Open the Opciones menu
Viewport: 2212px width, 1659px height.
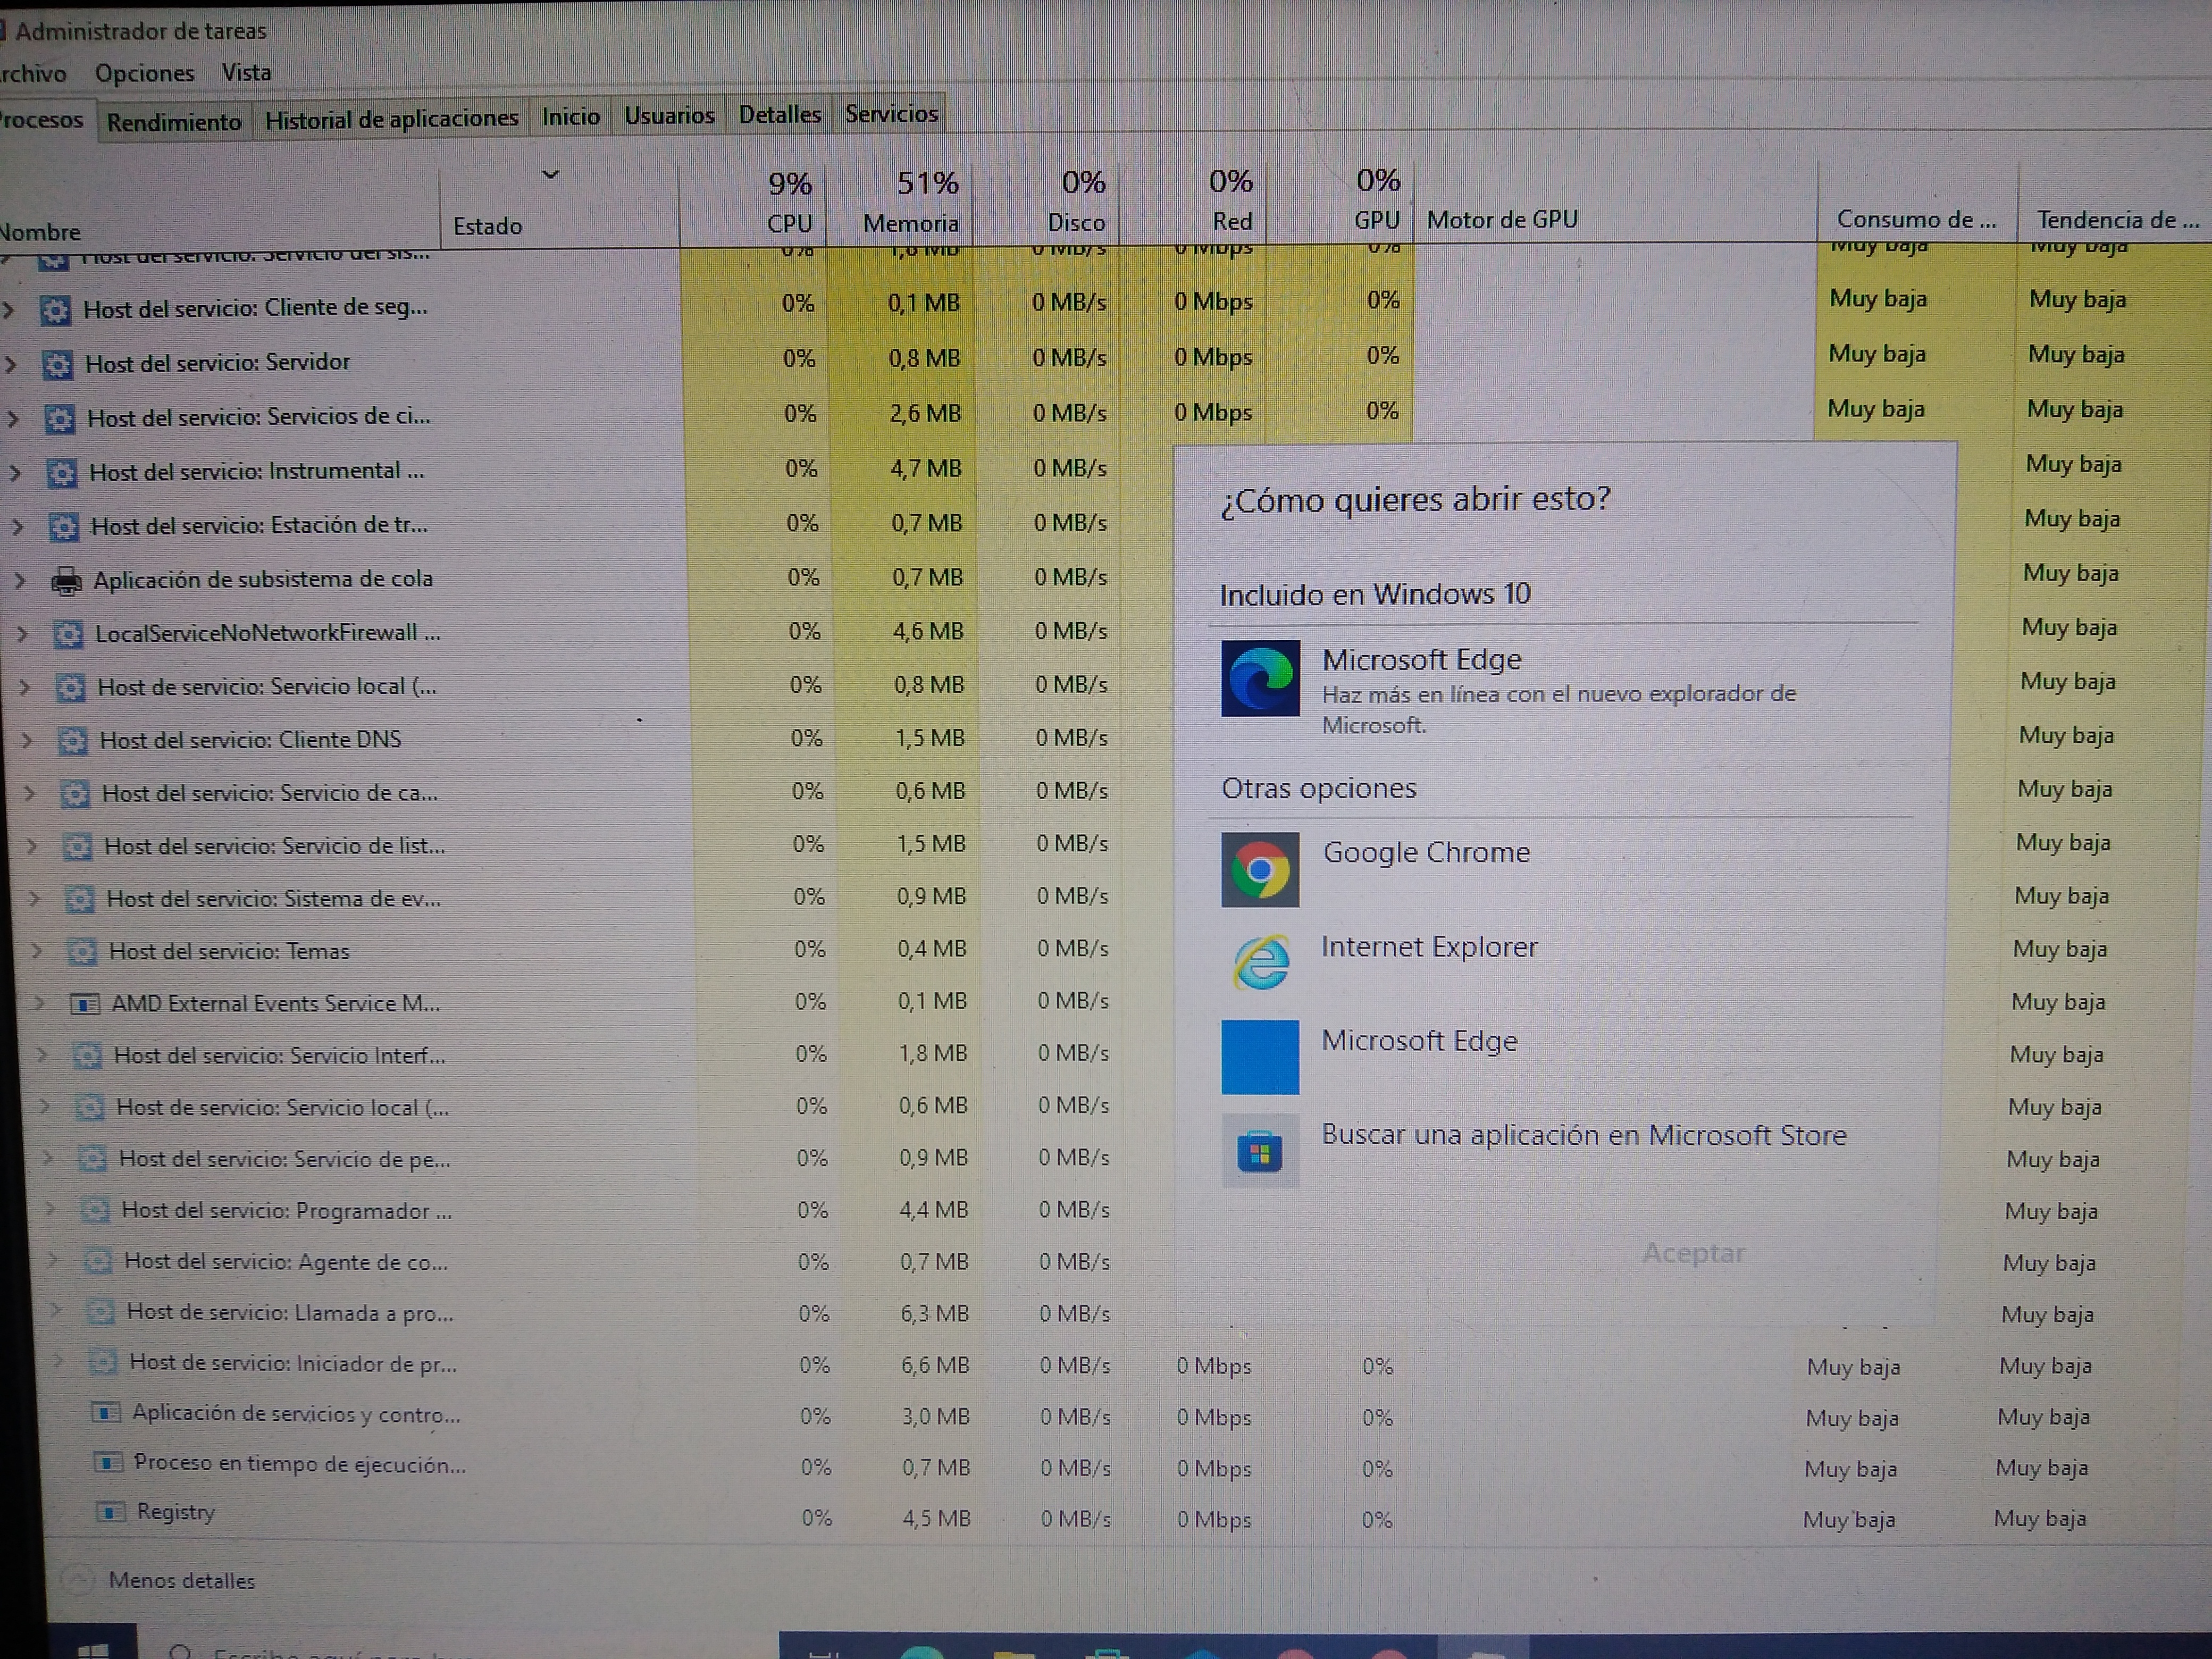[144, 73]
